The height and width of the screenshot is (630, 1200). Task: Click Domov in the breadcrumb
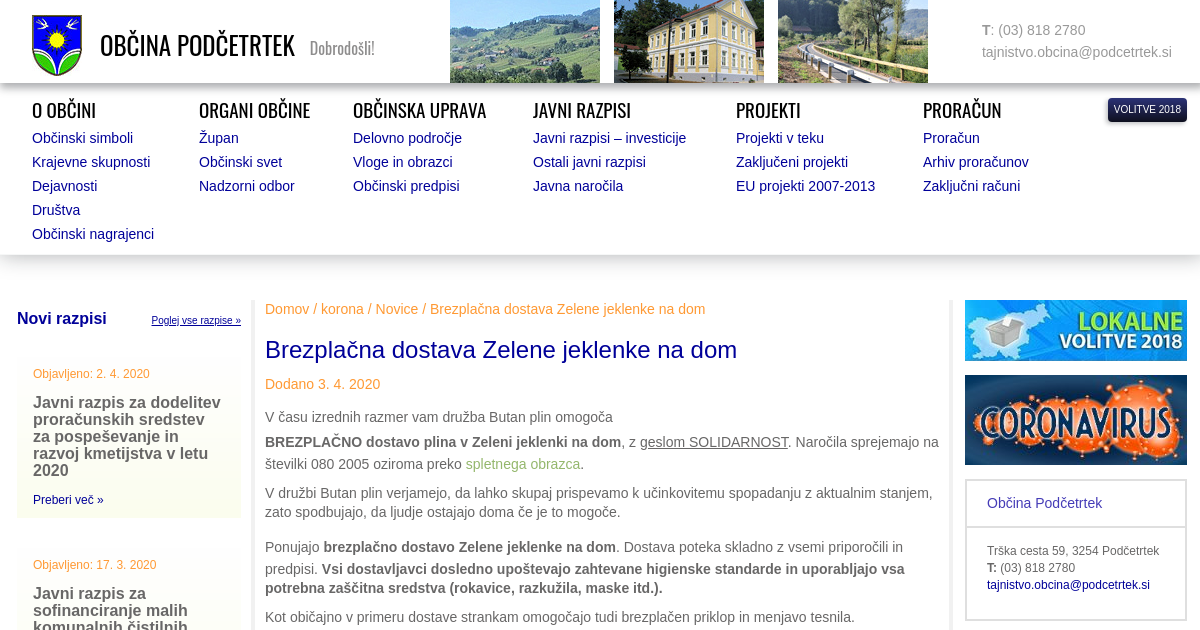tap(286, 309)
